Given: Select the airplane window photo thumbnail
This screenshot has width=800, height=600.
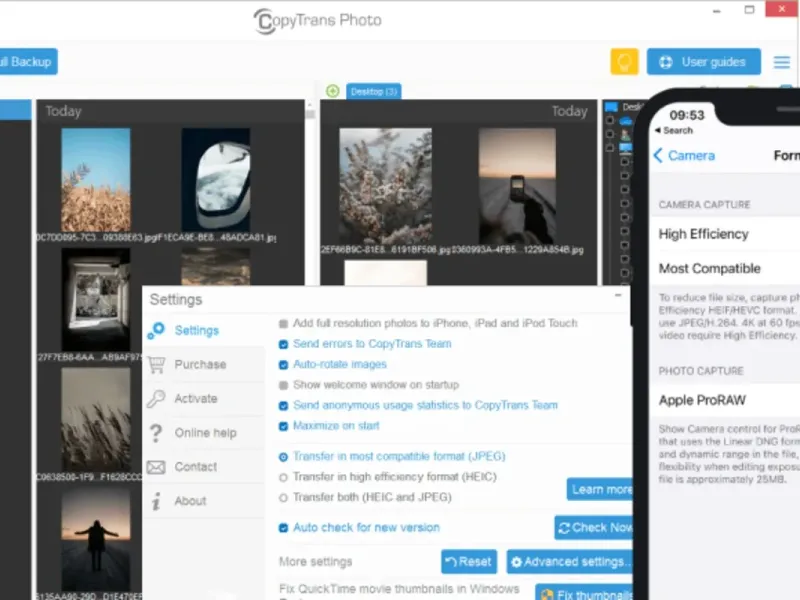Looking at the screenshot, I should click(x=216, y=180).
